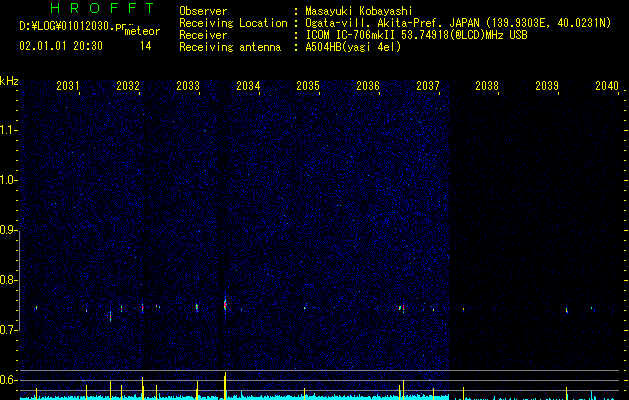The width and height of the screenshot is (629, 400).
Task: Click the Receiving Location label
Action: (233, 23)
